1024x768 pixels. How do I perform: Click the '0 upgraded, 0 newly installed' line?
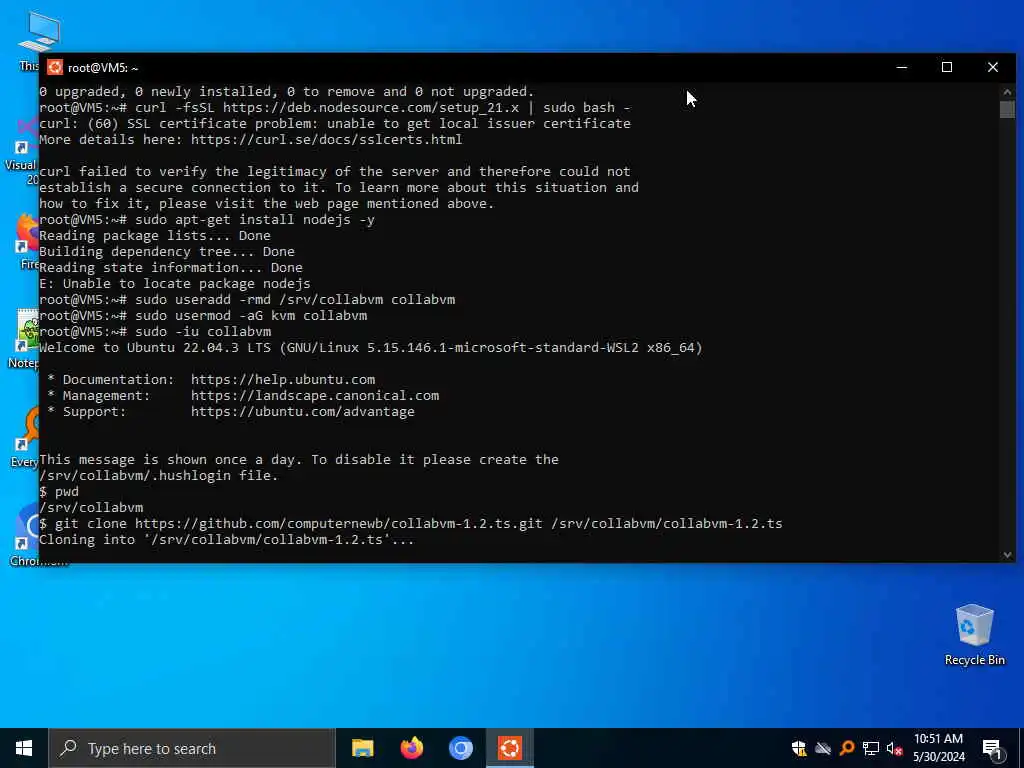point(287,91)
